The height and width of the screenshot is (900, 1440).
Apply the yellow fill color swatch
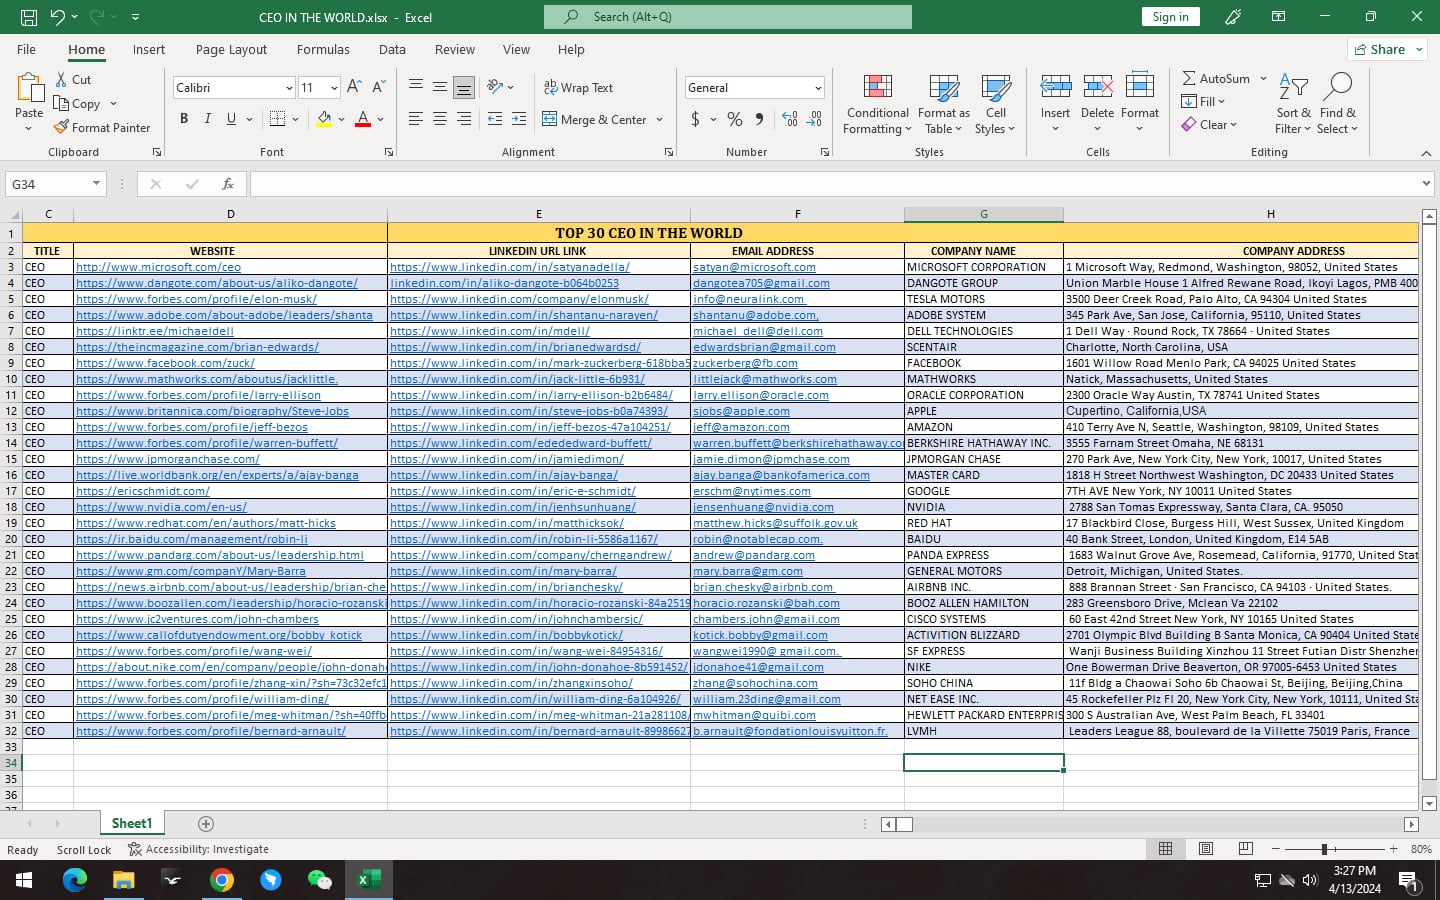(323, 119)
